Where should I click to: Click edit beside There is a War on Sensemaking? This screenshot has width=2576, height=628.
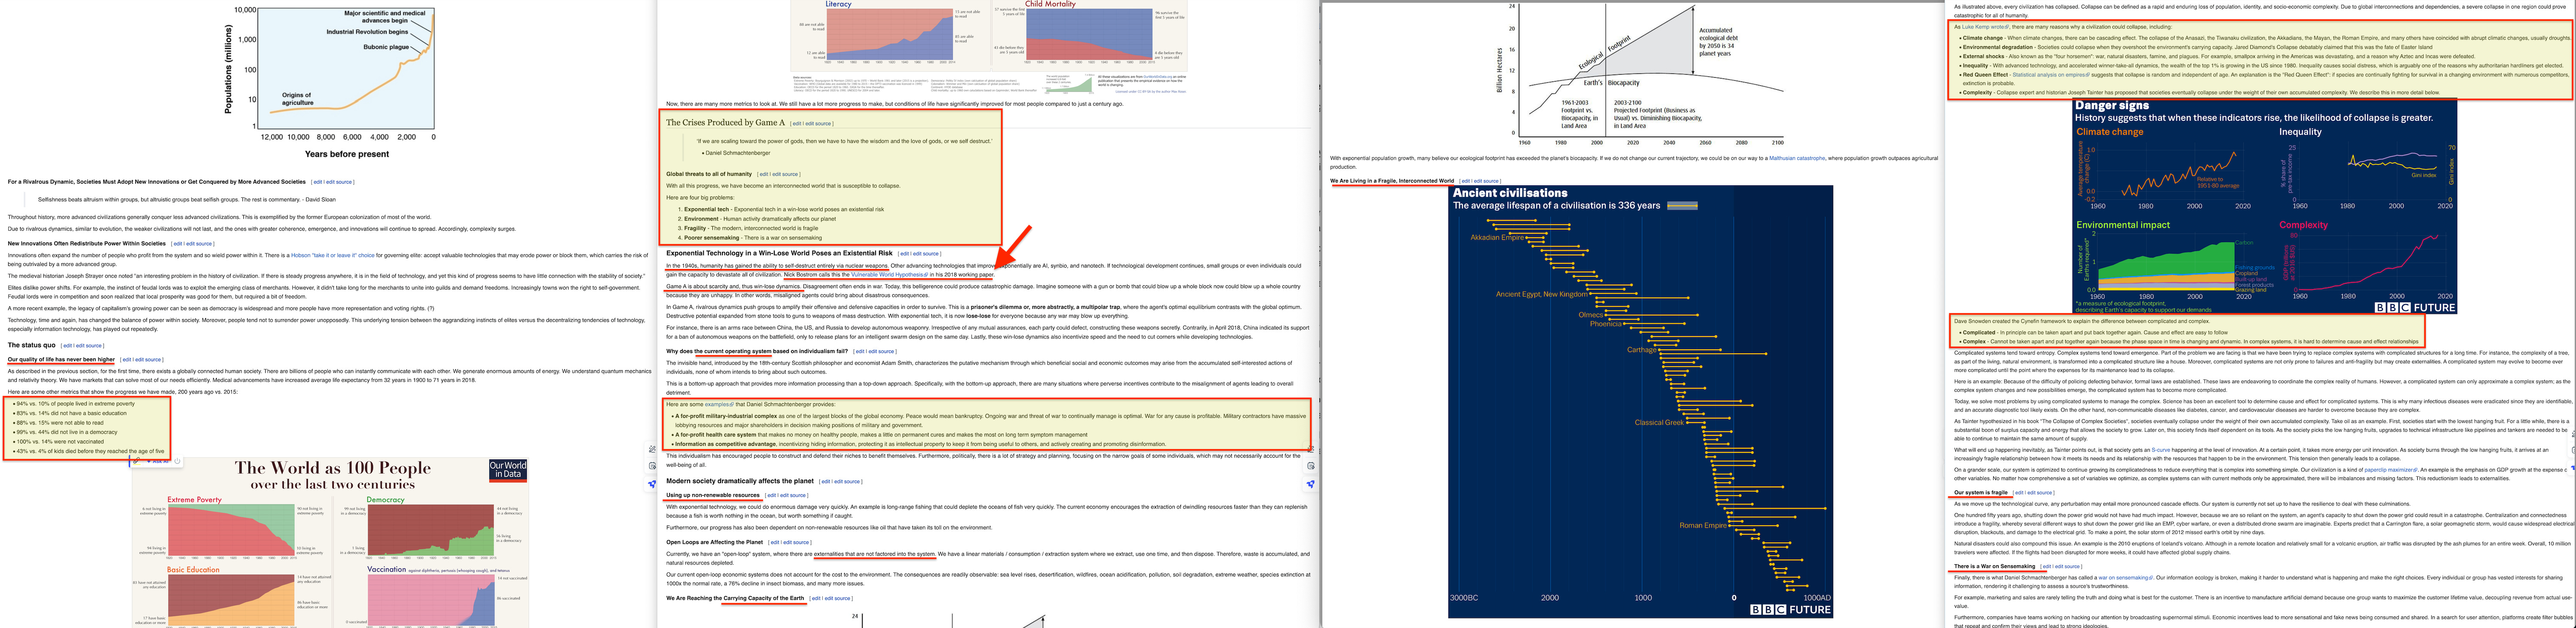pos(2047,567)
